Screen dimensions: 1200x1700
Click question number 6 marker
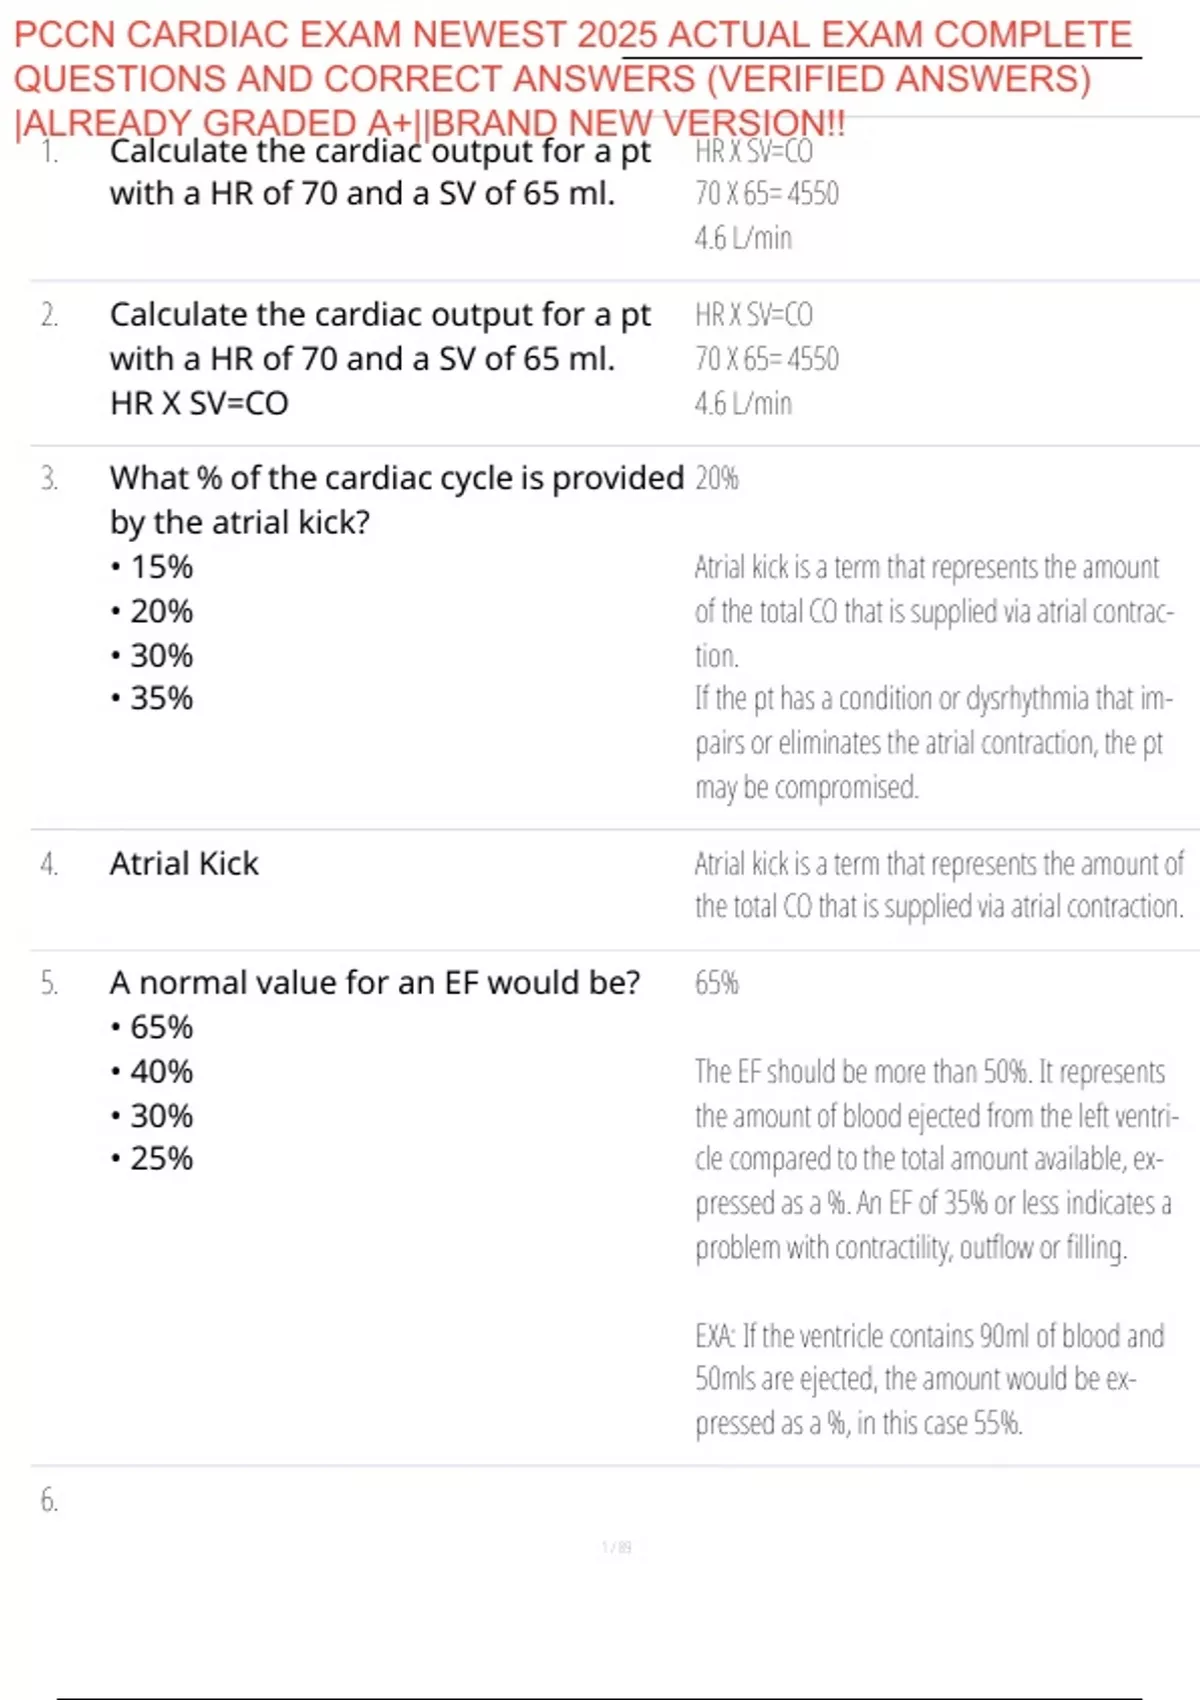49,1500
